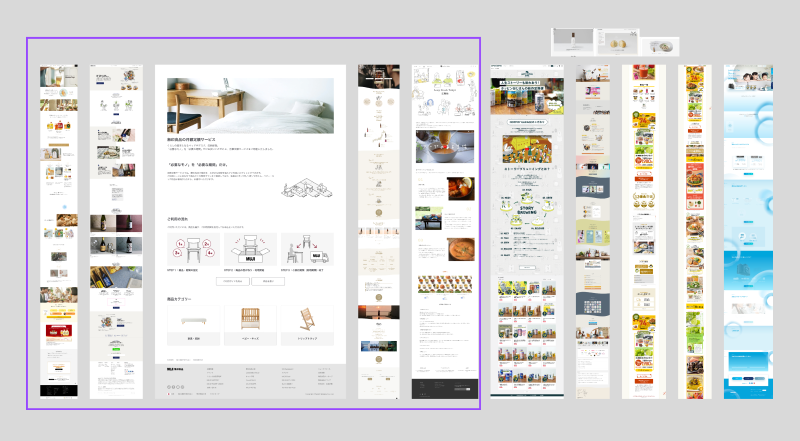Select the blue bubble website design frame
Screen dimensions: 800x441
point(748,230)
